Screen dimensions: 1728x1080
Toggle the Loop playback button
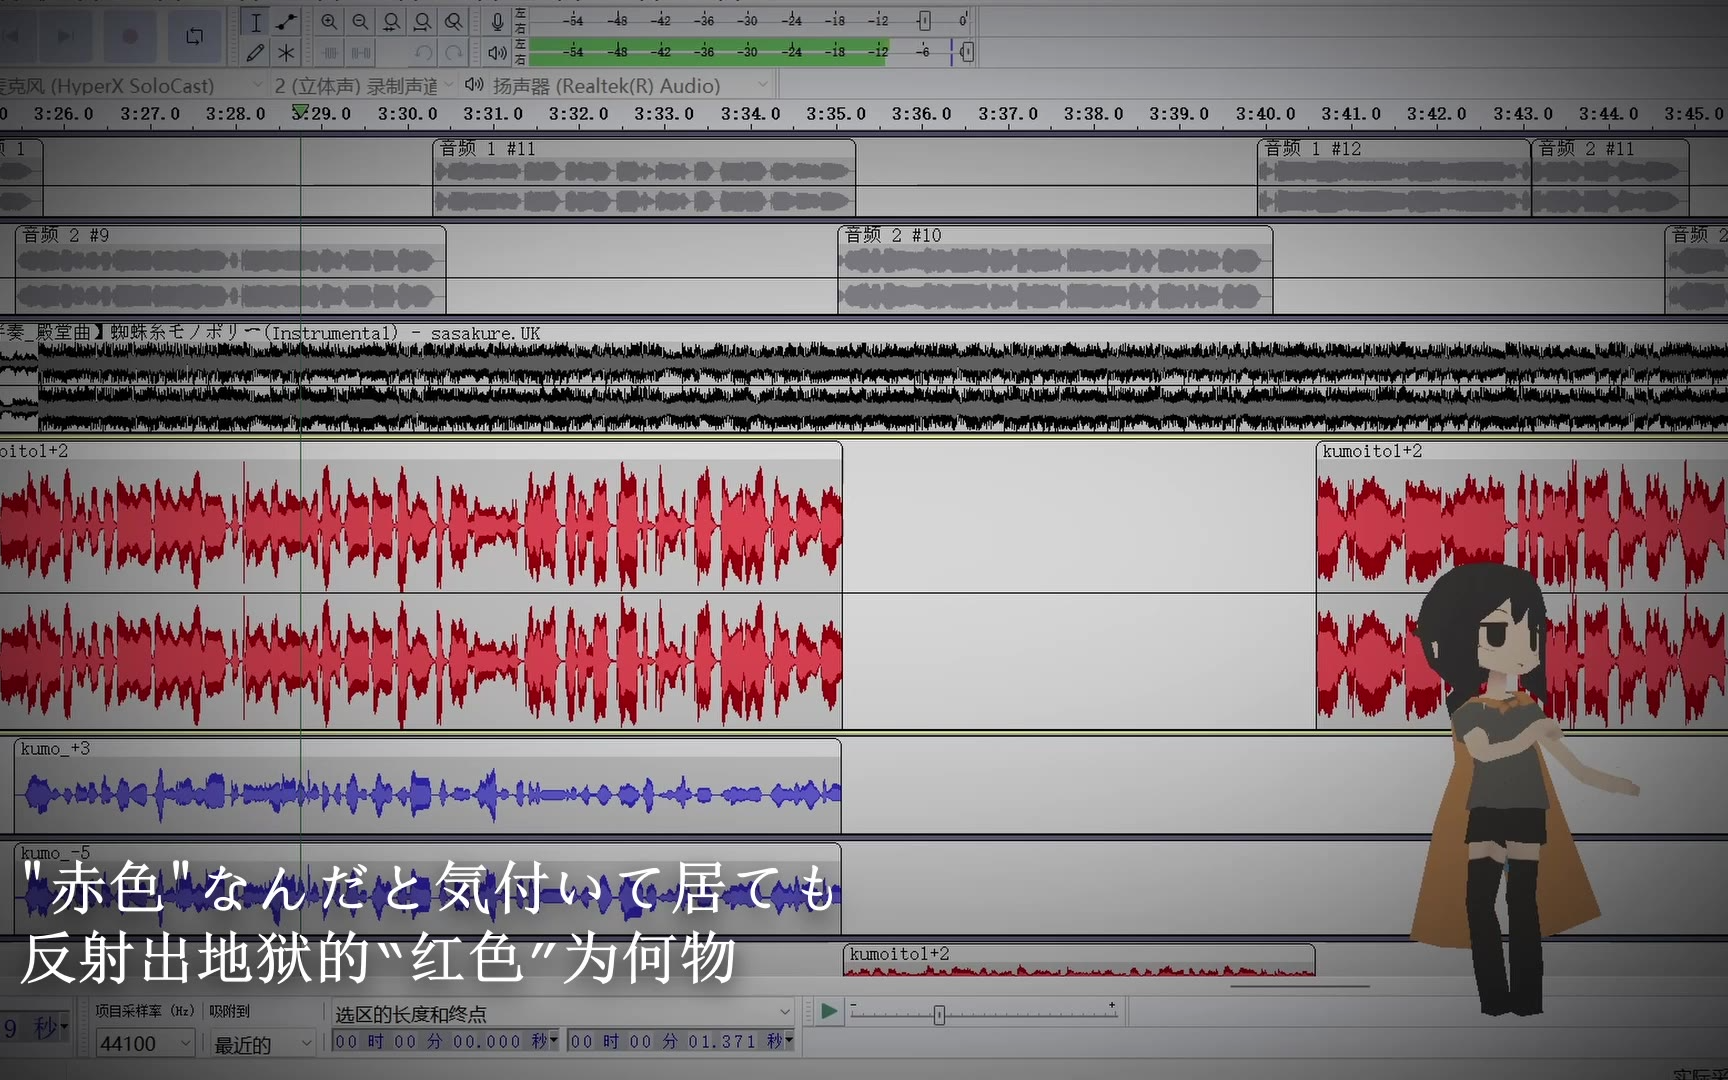(x=194, y=36)
